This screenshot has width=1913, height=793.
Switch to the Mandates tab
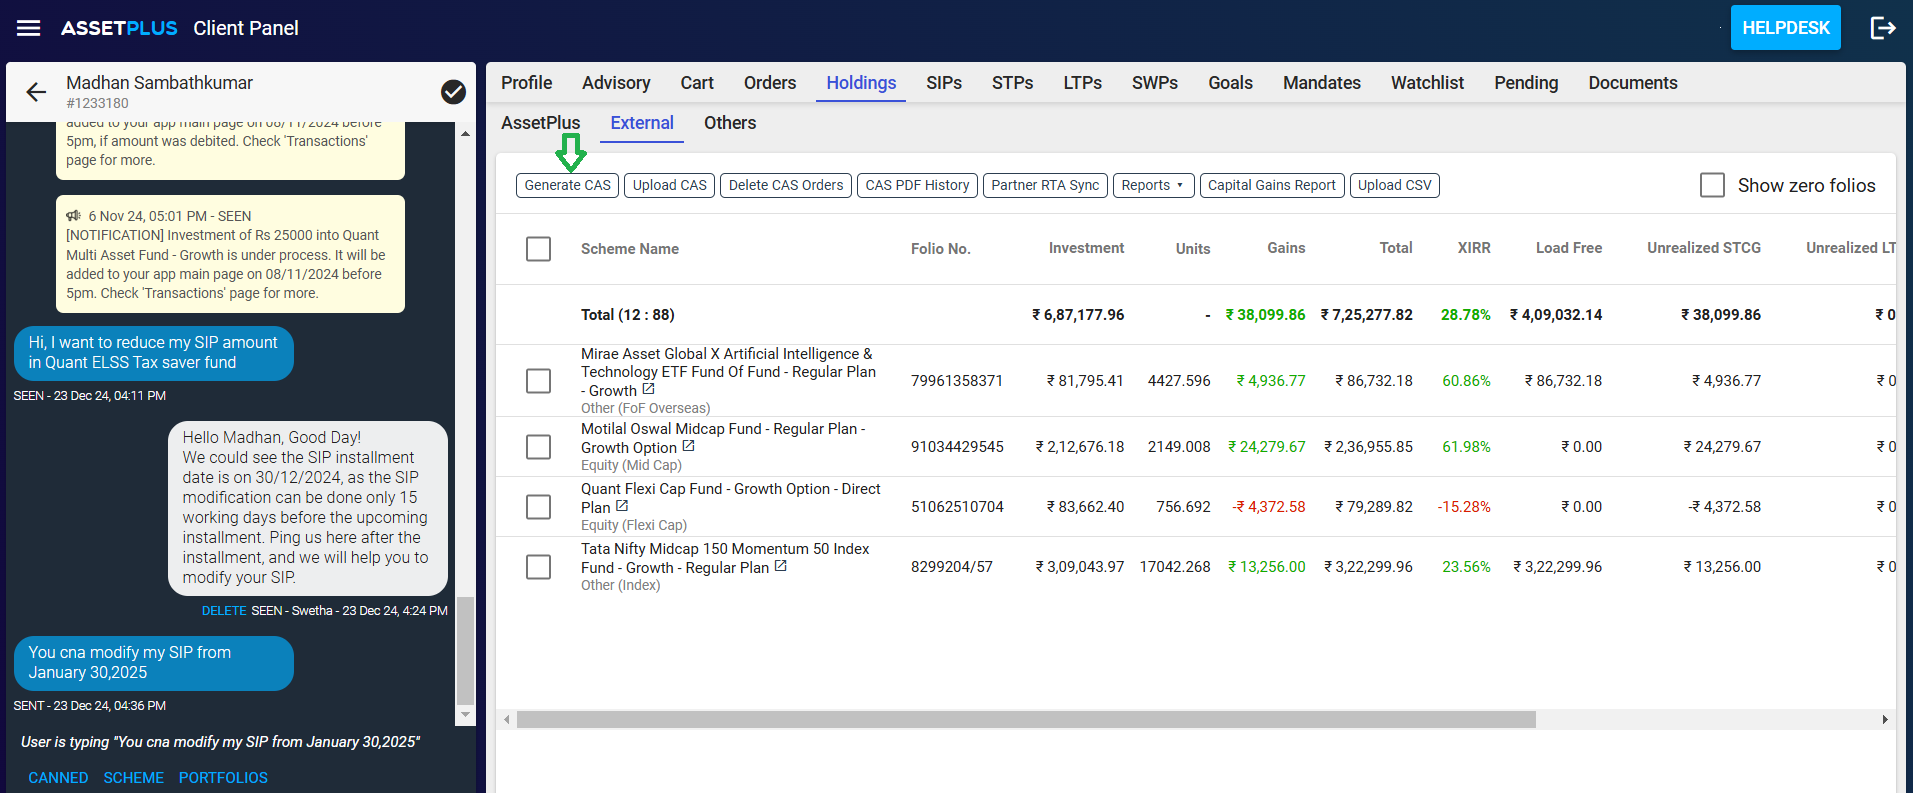(1322, 83)
